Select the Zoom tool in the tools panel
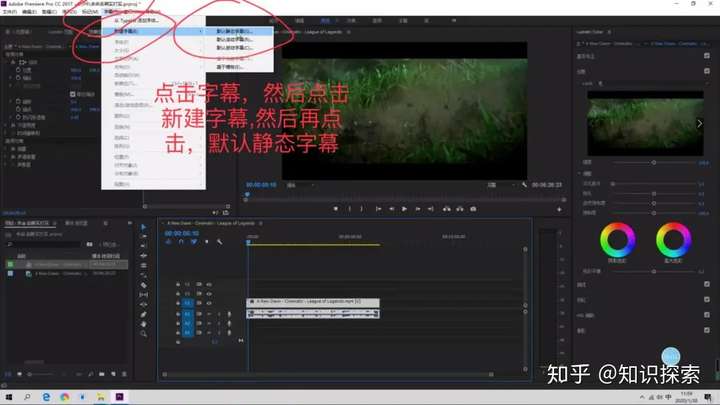 pyautogui.click(x=143, y=334)
